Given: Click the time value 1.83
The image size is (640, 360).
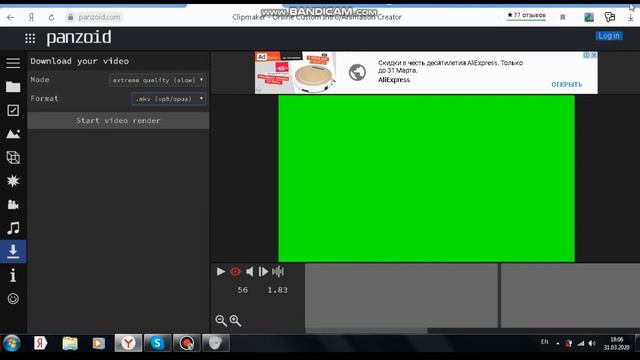Looking at the screenshot, I should pos(278,290).
